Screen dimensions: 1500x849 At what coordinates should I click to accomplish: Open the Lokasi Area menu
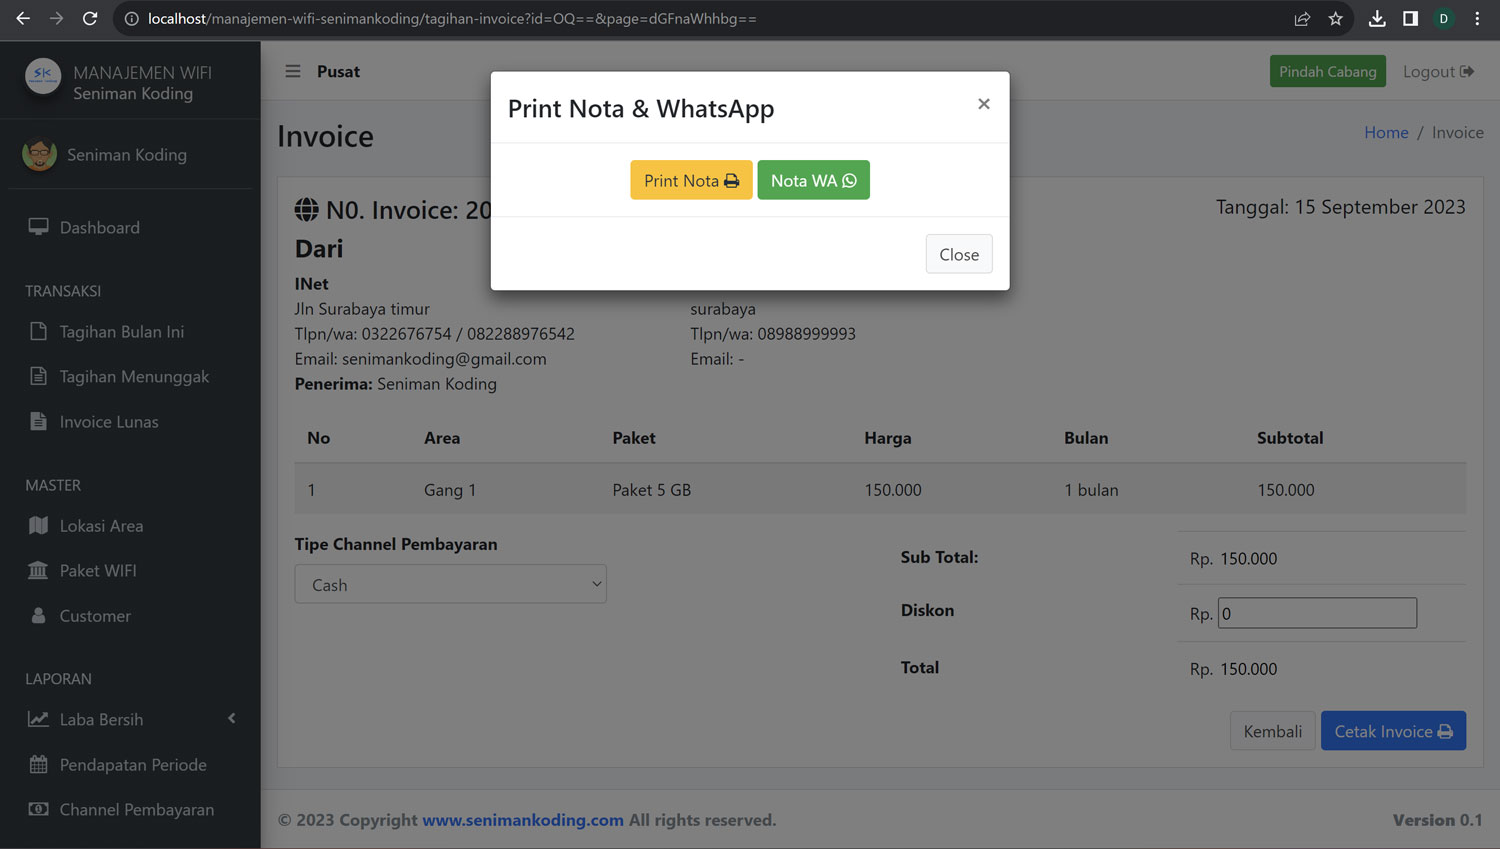101,525
